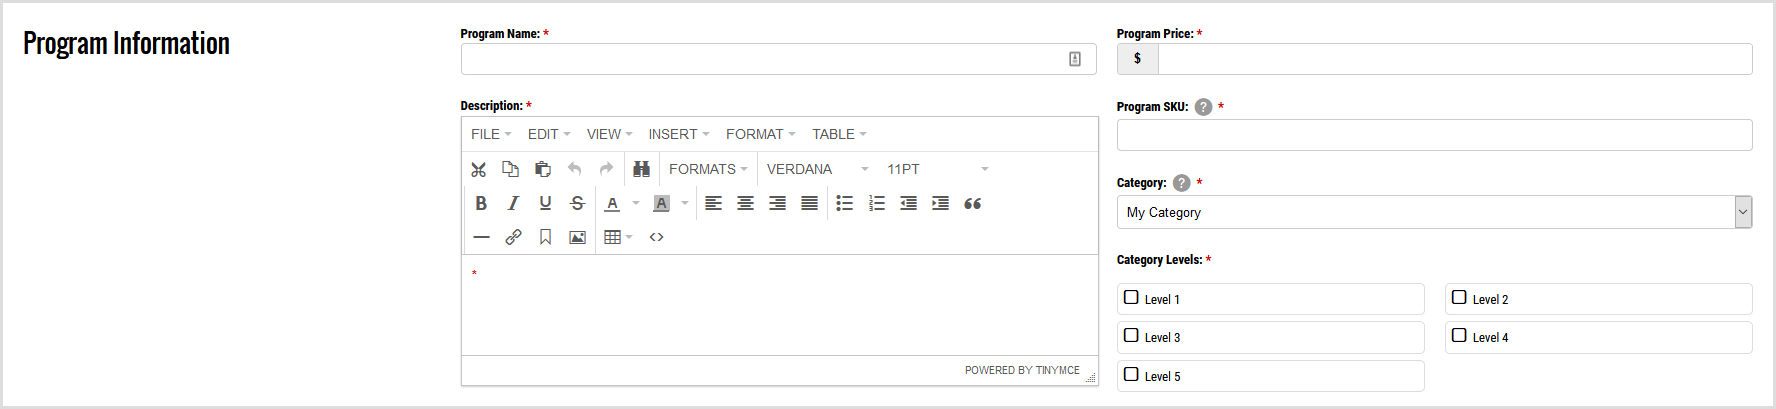Open the Category dropdown showing My Category
Screen dimensions: 1776x409
(x=1434, y=212)
